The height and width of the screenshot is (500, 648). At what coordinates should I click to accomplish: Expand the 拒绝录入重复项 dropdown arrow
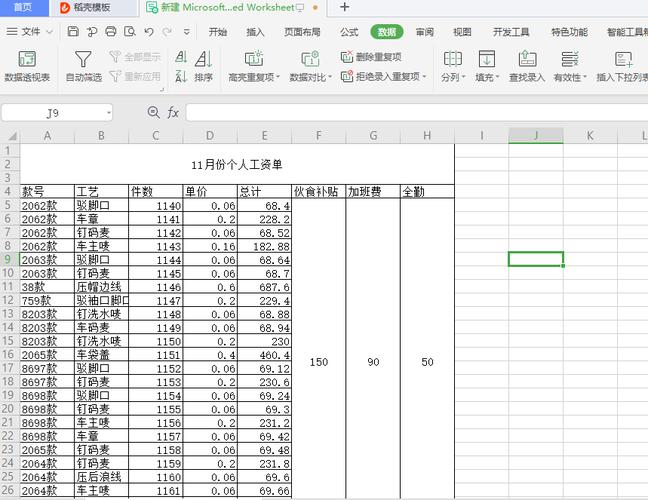tap(424, 76)
